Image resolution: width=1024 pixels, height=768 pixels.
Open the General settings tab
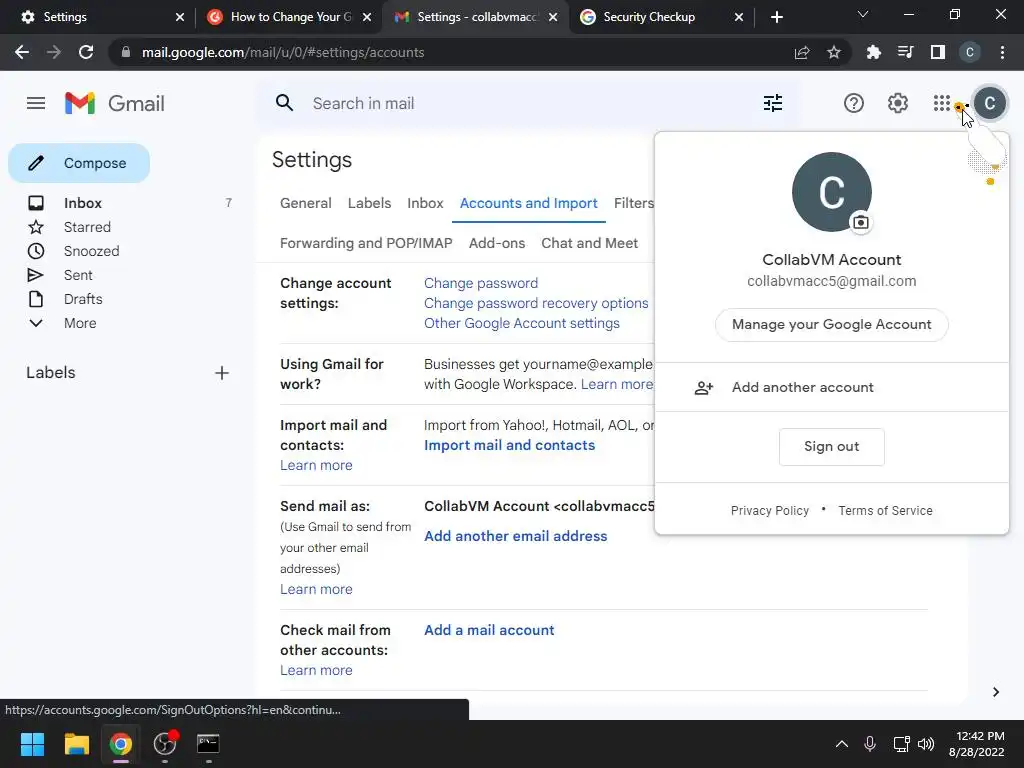click(x=306, y=203)
